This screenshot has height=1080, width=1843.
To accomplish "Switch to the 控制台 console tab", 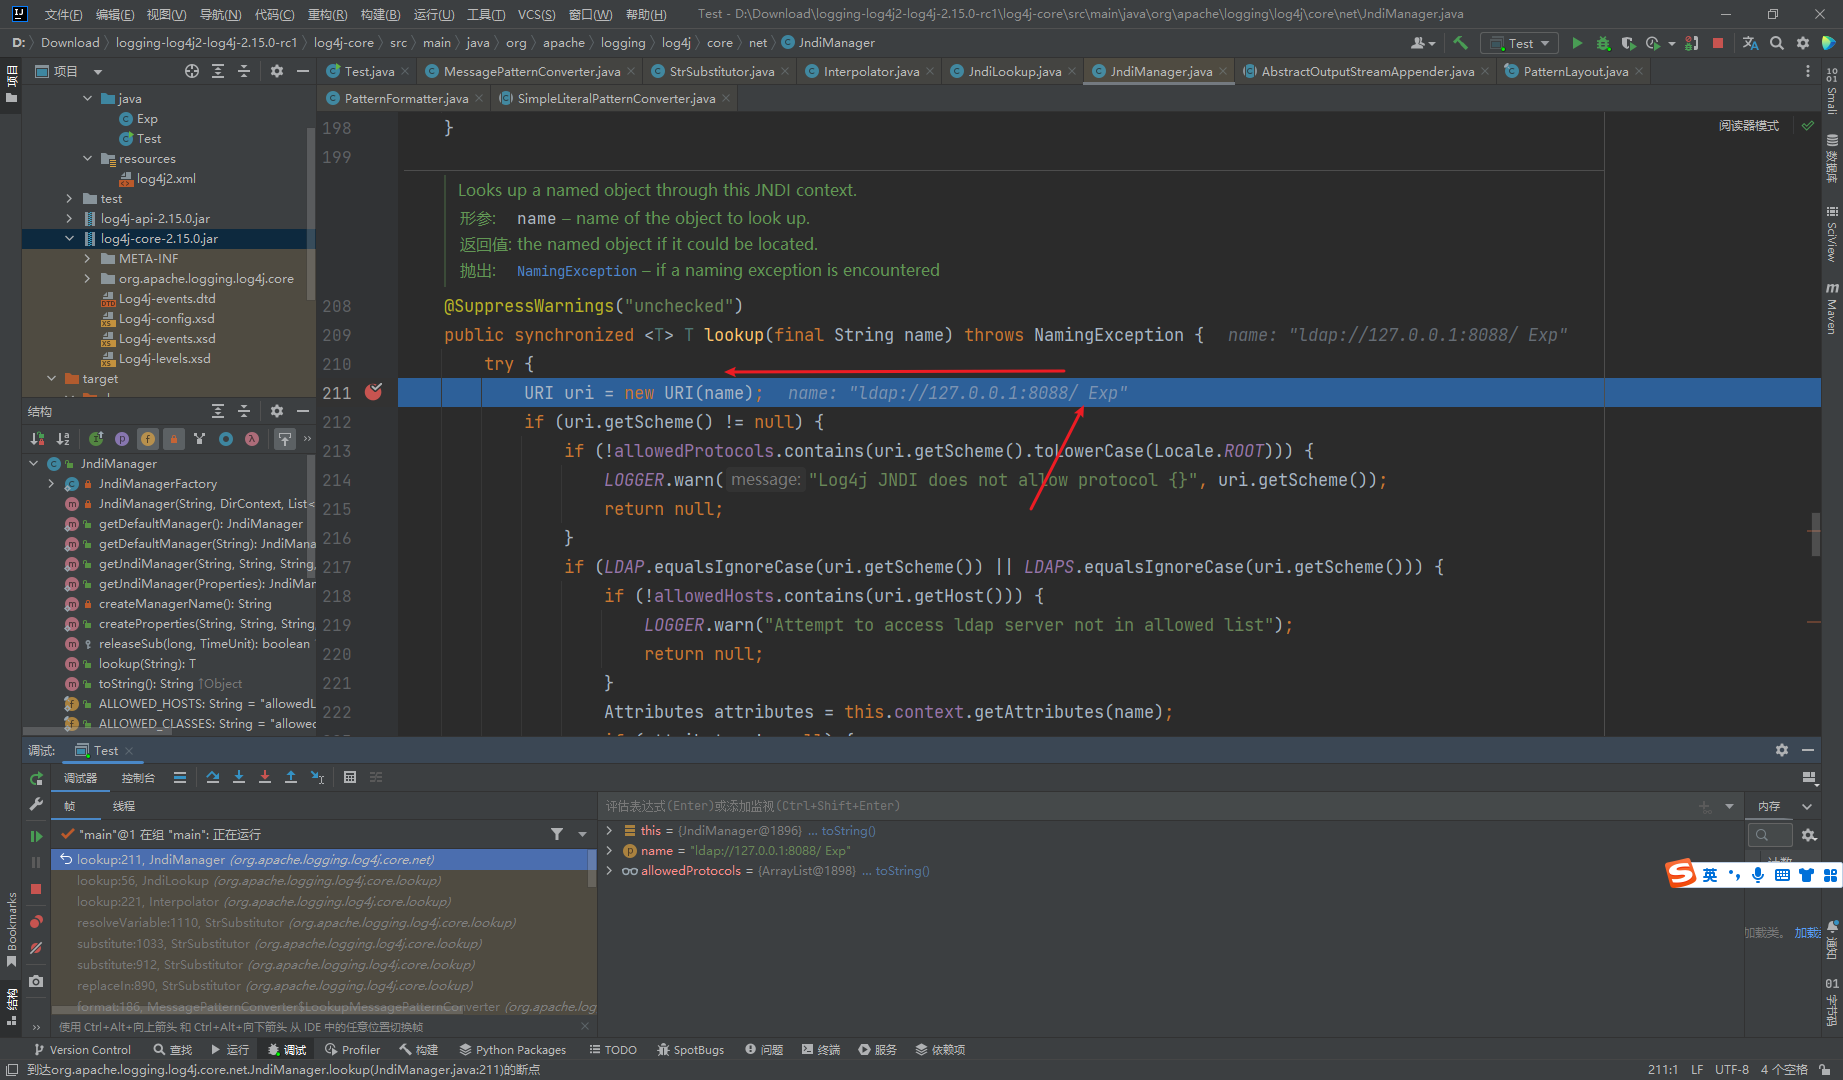I will (138, 778).
